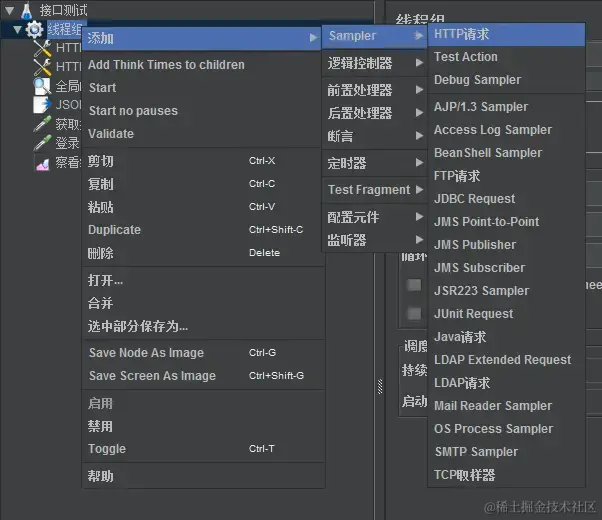This screenshot has width=602, height=520.
Task: Open the Sampler submenu
Action: pyautogui.click(x=374, y=36)
